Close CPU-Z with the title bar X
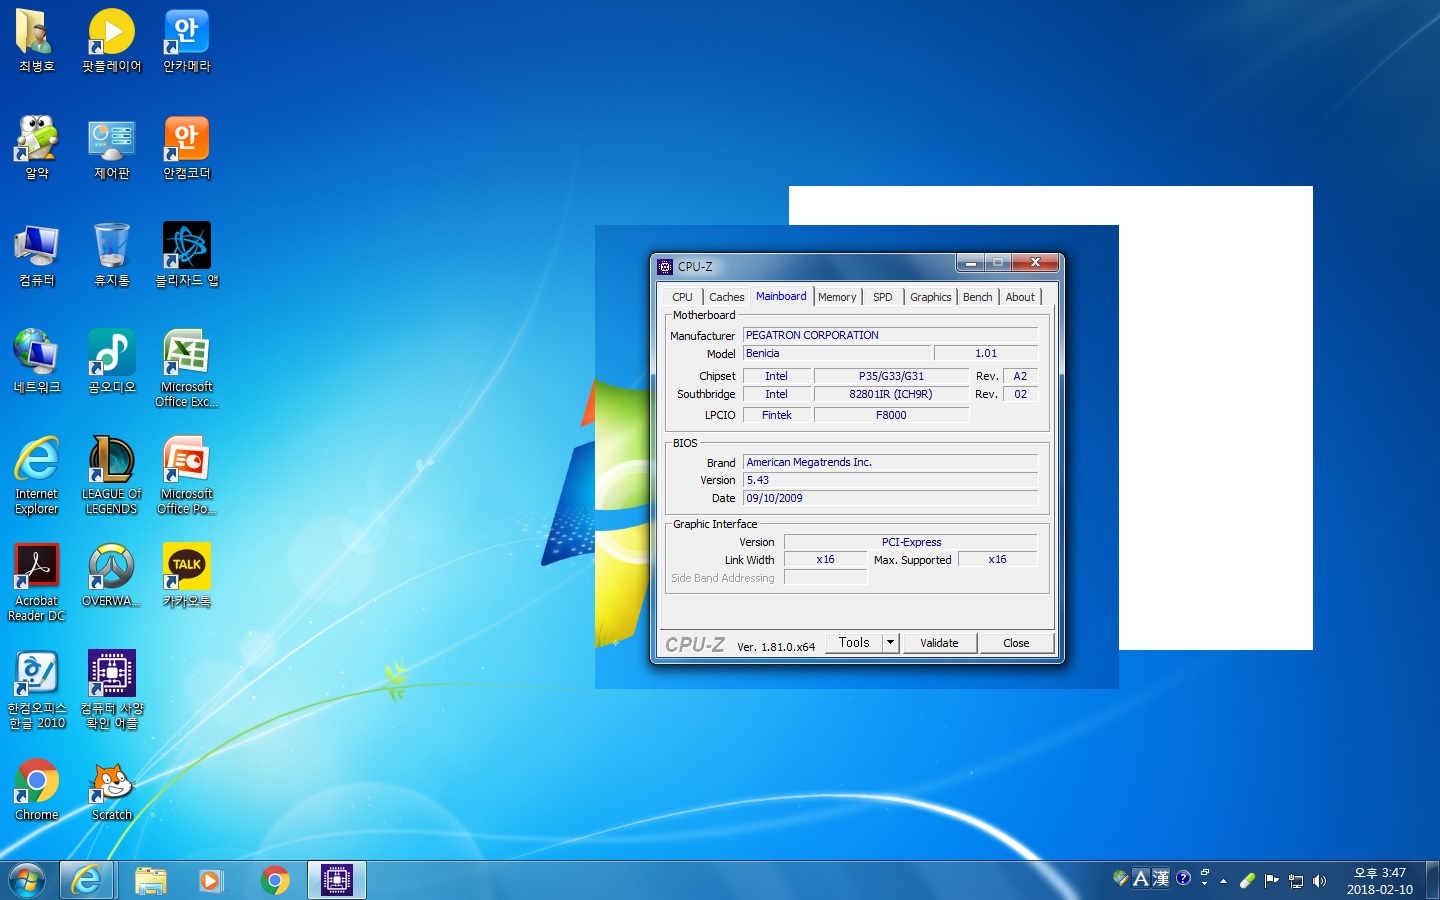The width and height of the screenshot is (1440, 900). 1035,263
